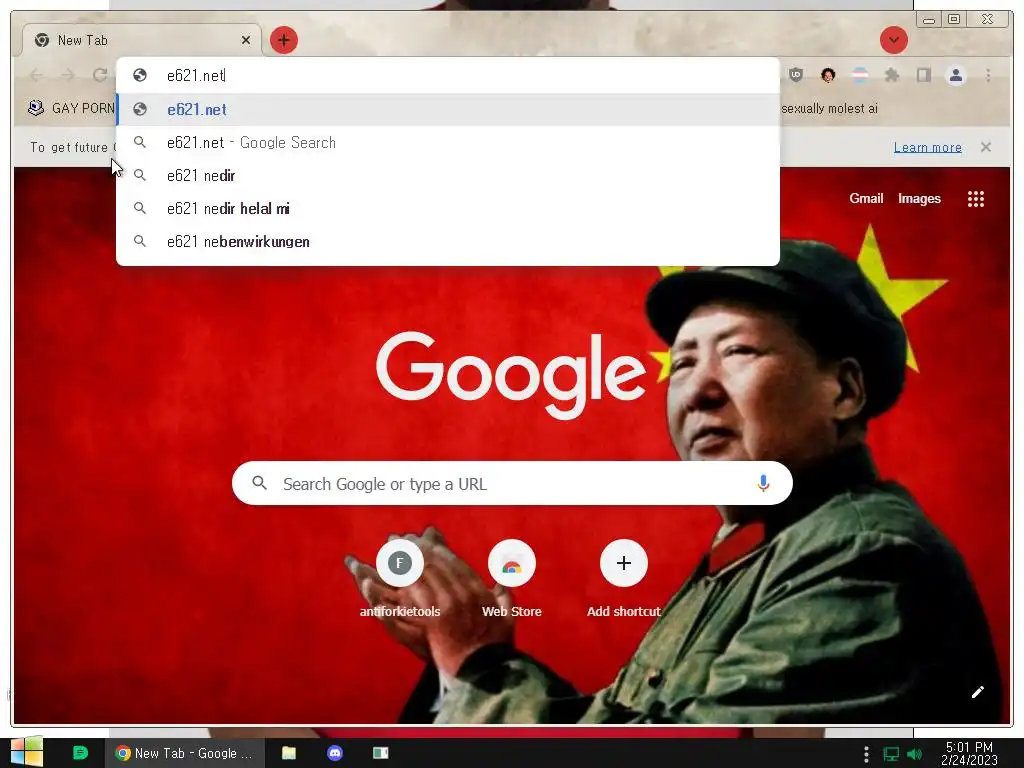Open the Windows Start button

coord(27,752)
